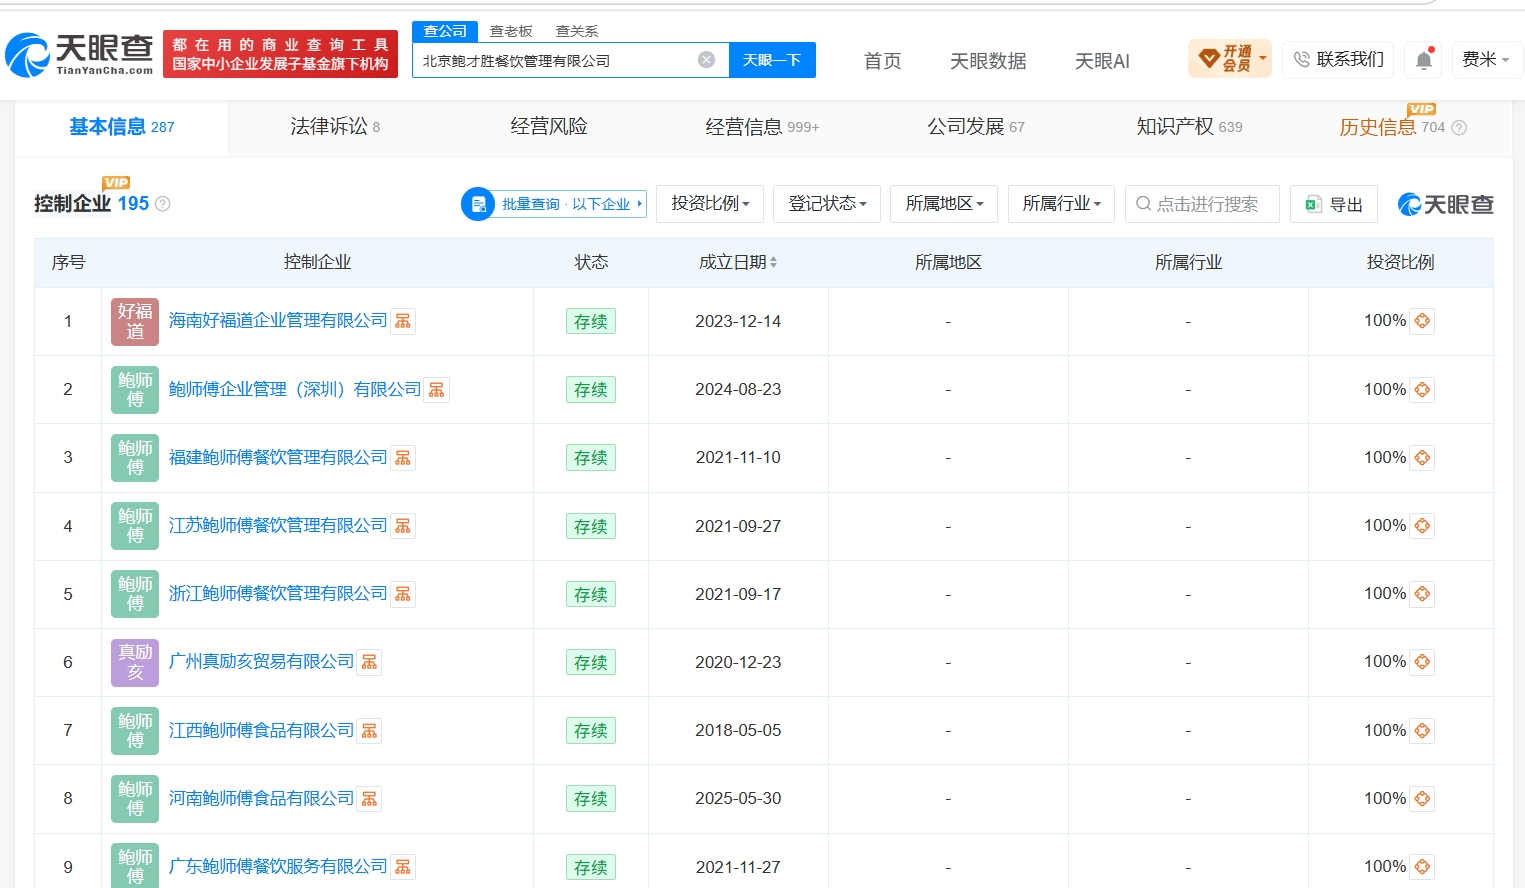
Task: Open equity structure chart for 福建鲍师傅餐饮管理有限公司
Action: point(403,458)
